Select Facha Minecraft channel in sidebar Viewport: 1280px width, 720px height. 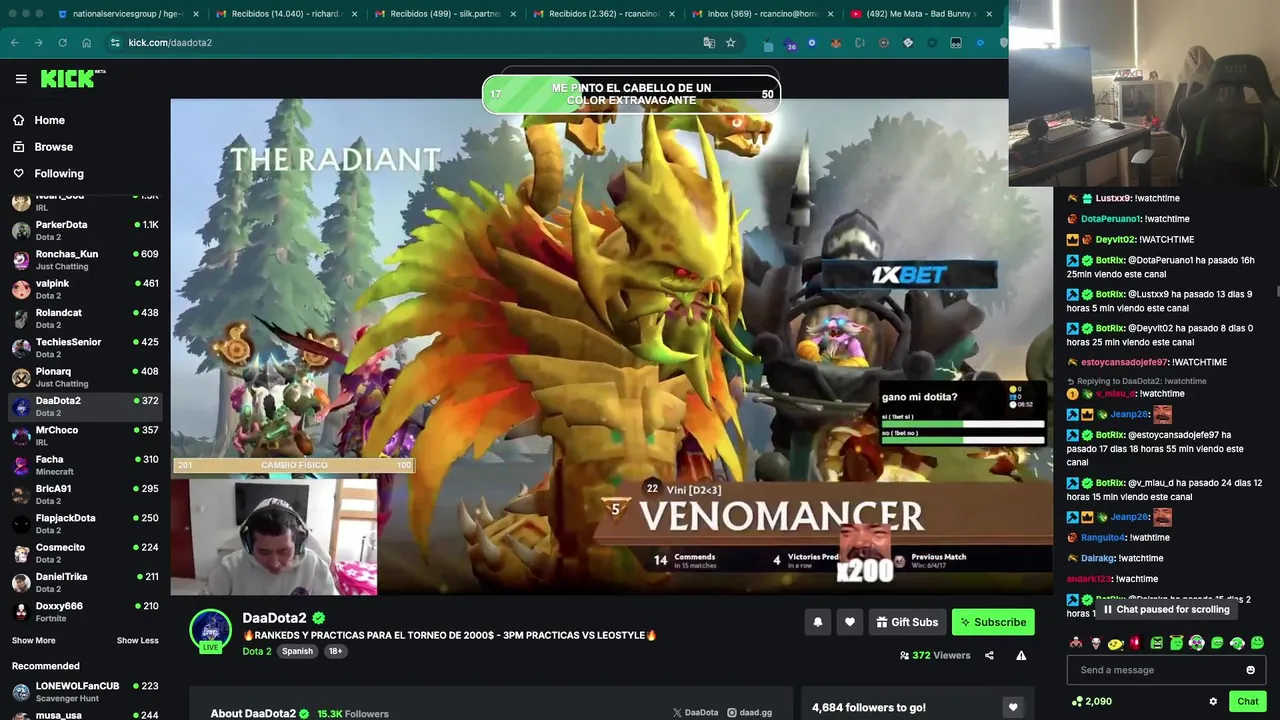85,465
